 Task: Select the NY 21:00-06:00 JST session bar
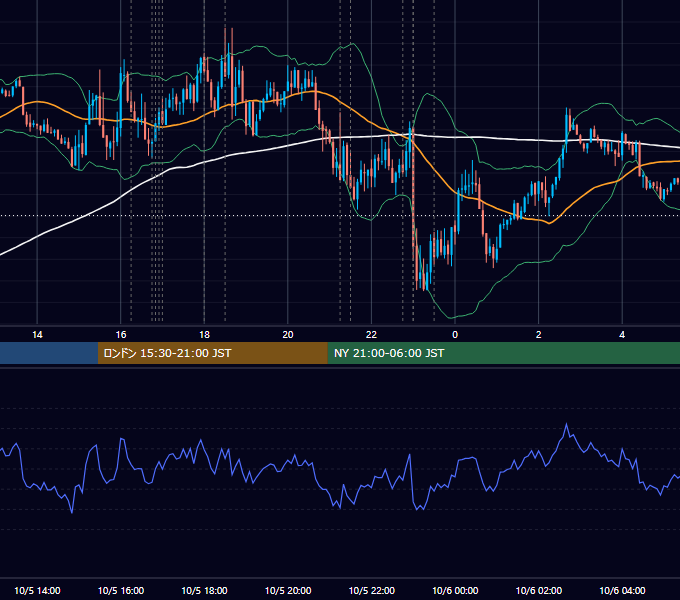pos(503,353)
